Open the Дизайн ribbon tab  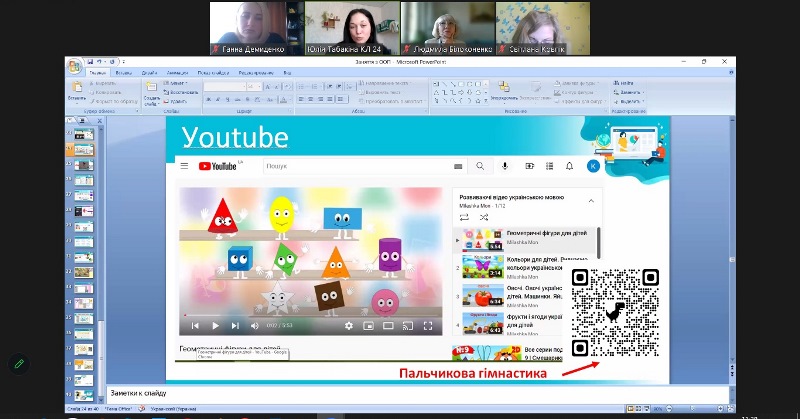148,73
